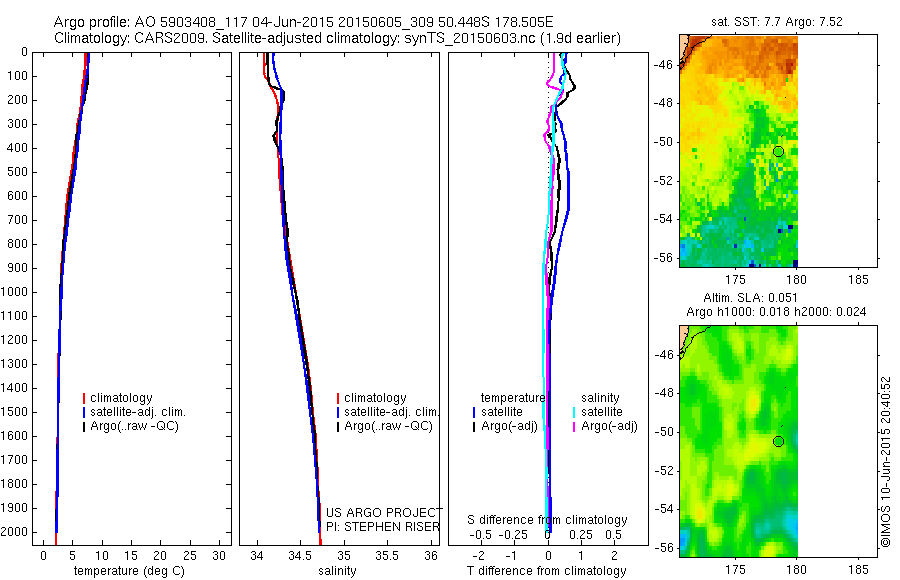This screenshot has width=900, height=580.
Task: Click the 'salinity' x-axis label under second panel
Action: pyautogui.click(x=337, y=571)
